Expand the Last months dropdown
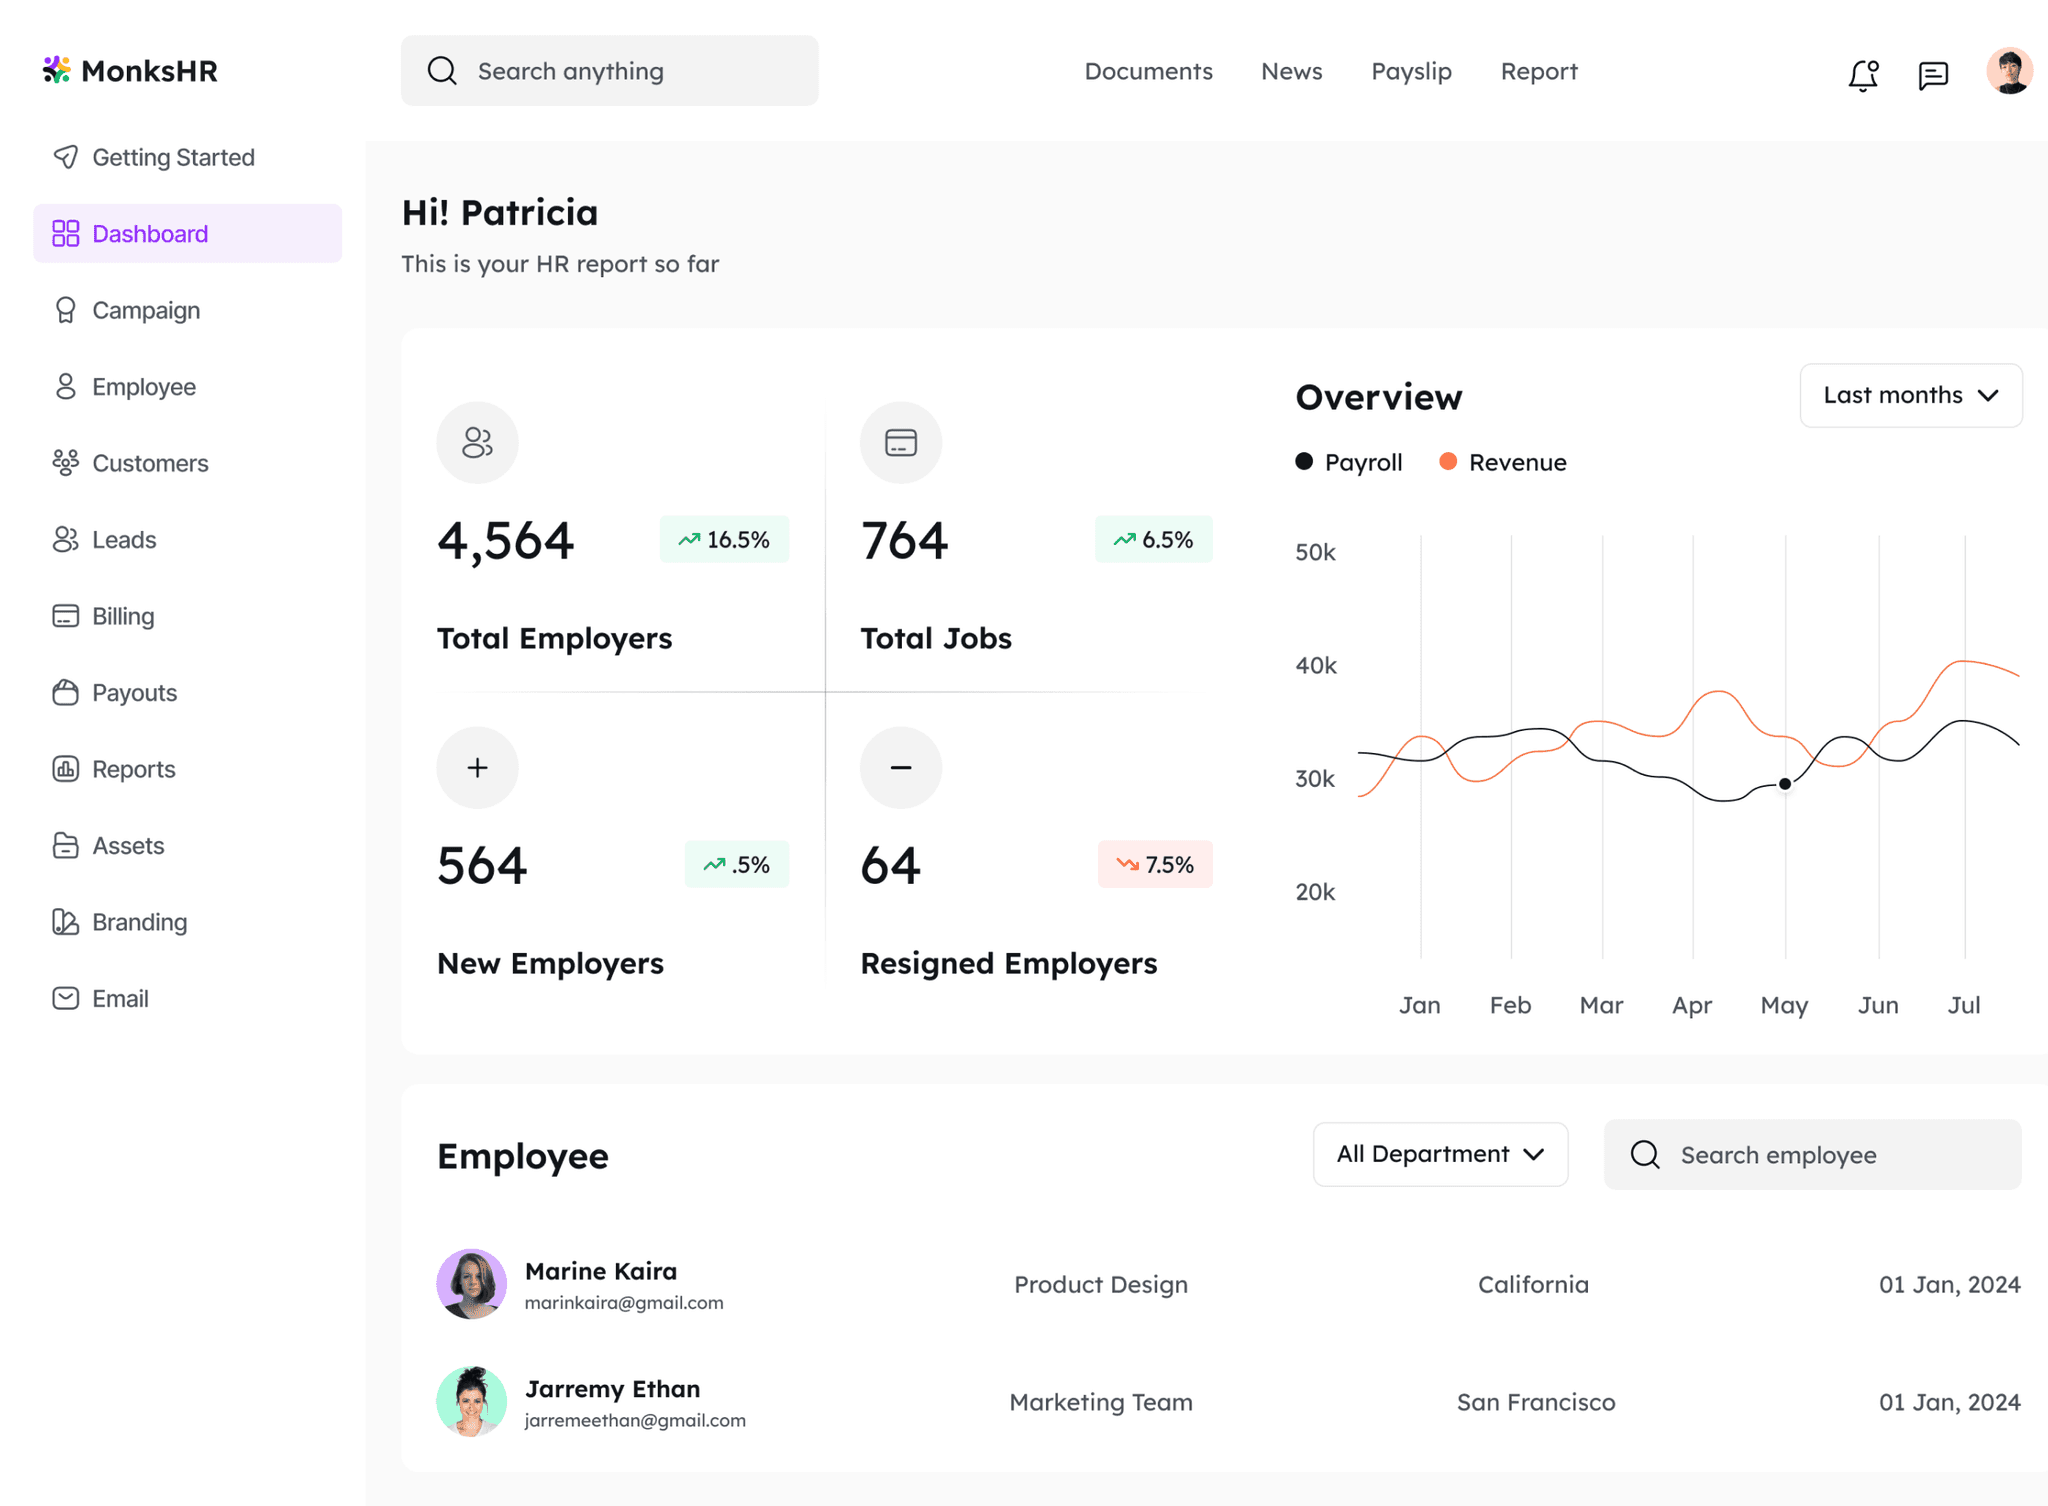Screen dimensions: 2048x1506 coord(1911,395)
